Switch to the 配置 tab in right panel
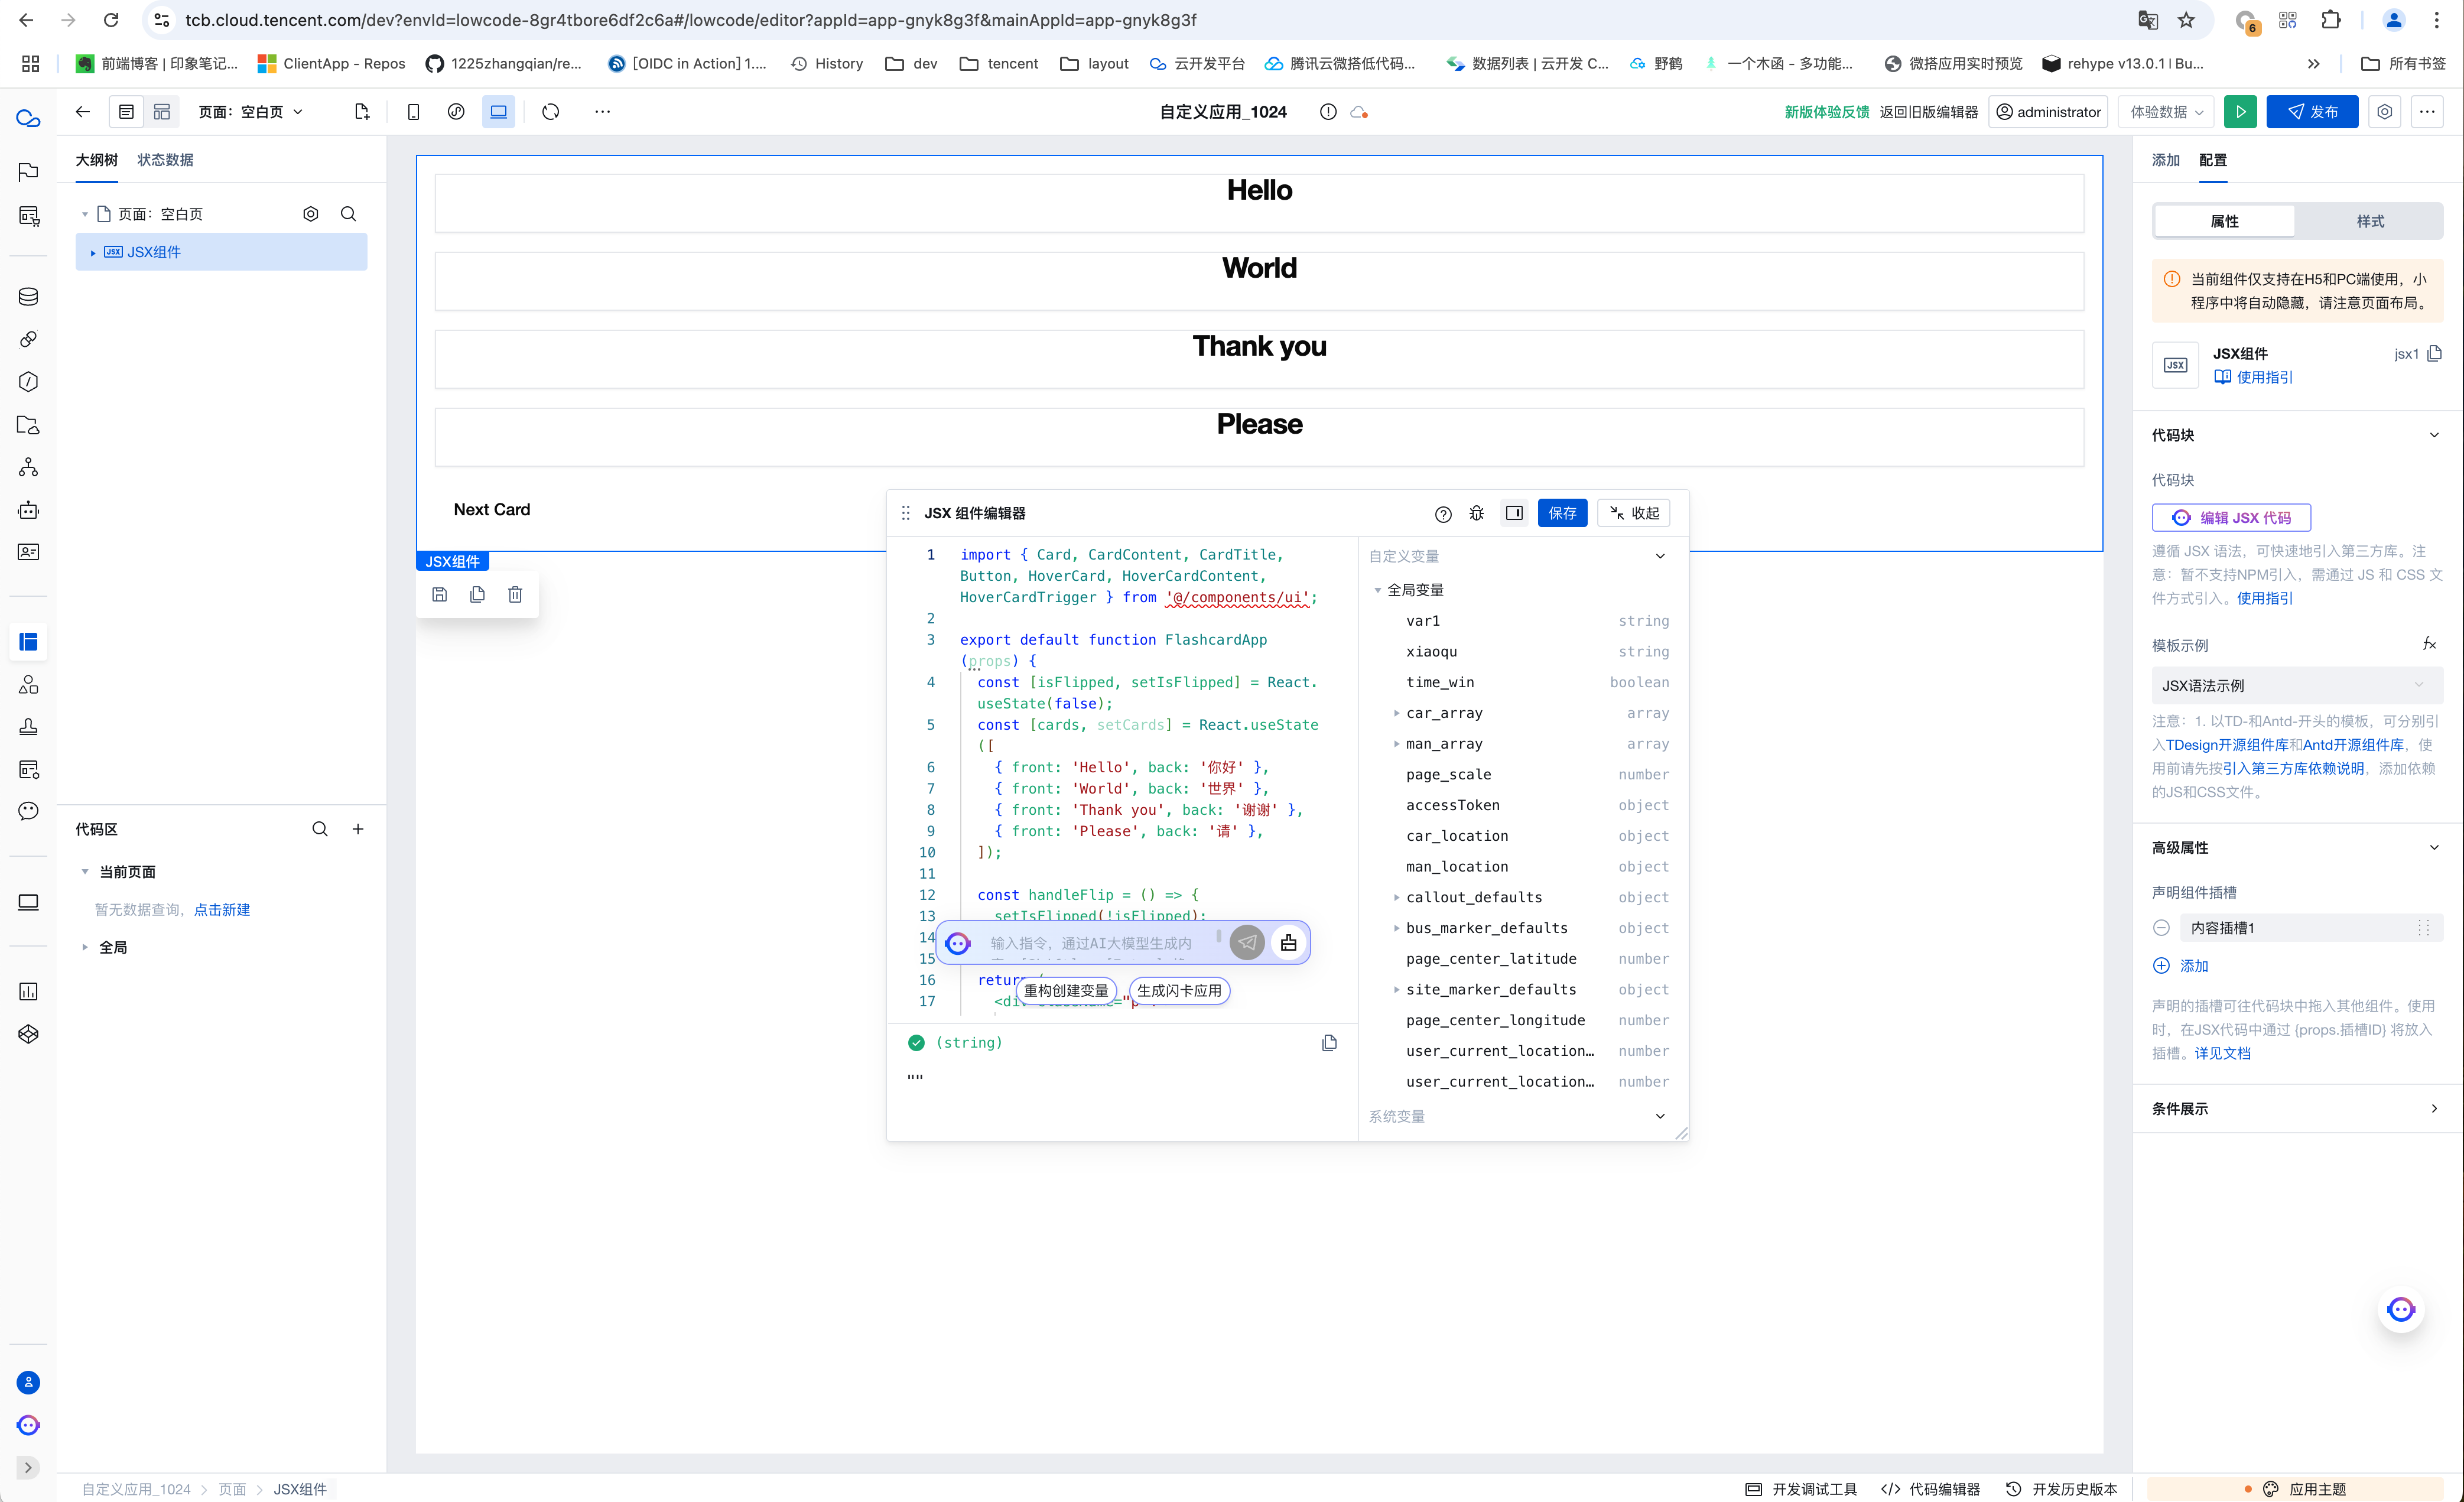The image size is (2464, 1502). 2213,160
